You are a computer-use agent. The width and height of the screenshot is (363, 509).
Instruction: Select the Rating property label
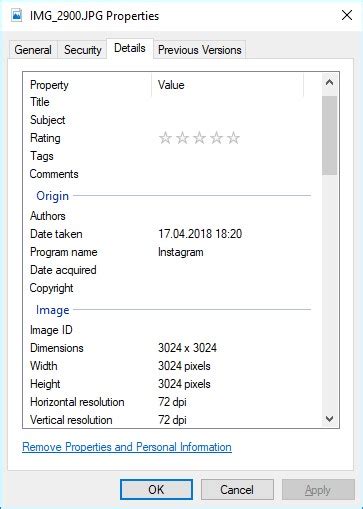click(x=45, y=138)
